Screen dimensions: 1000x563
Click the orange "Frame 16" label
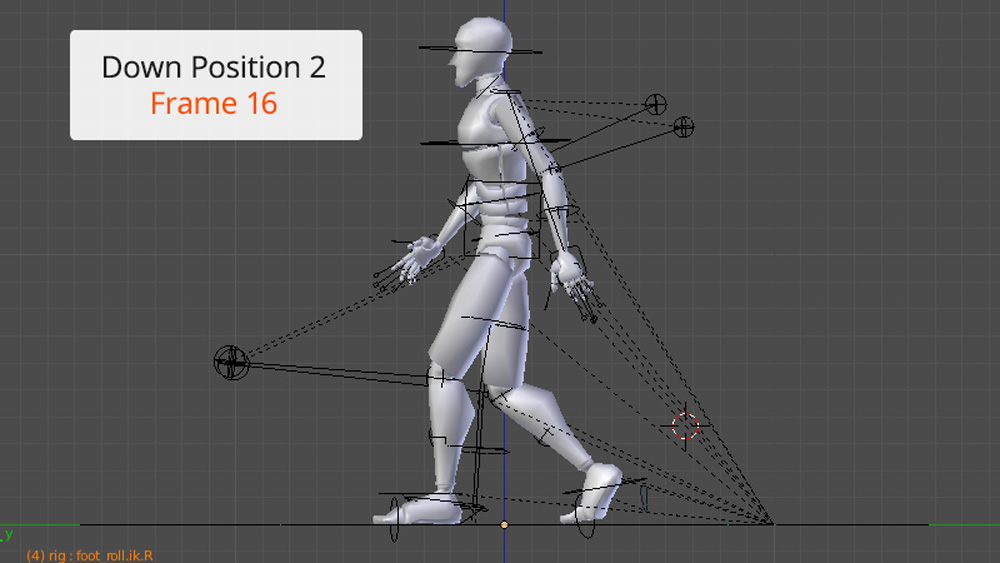[214, 103]
